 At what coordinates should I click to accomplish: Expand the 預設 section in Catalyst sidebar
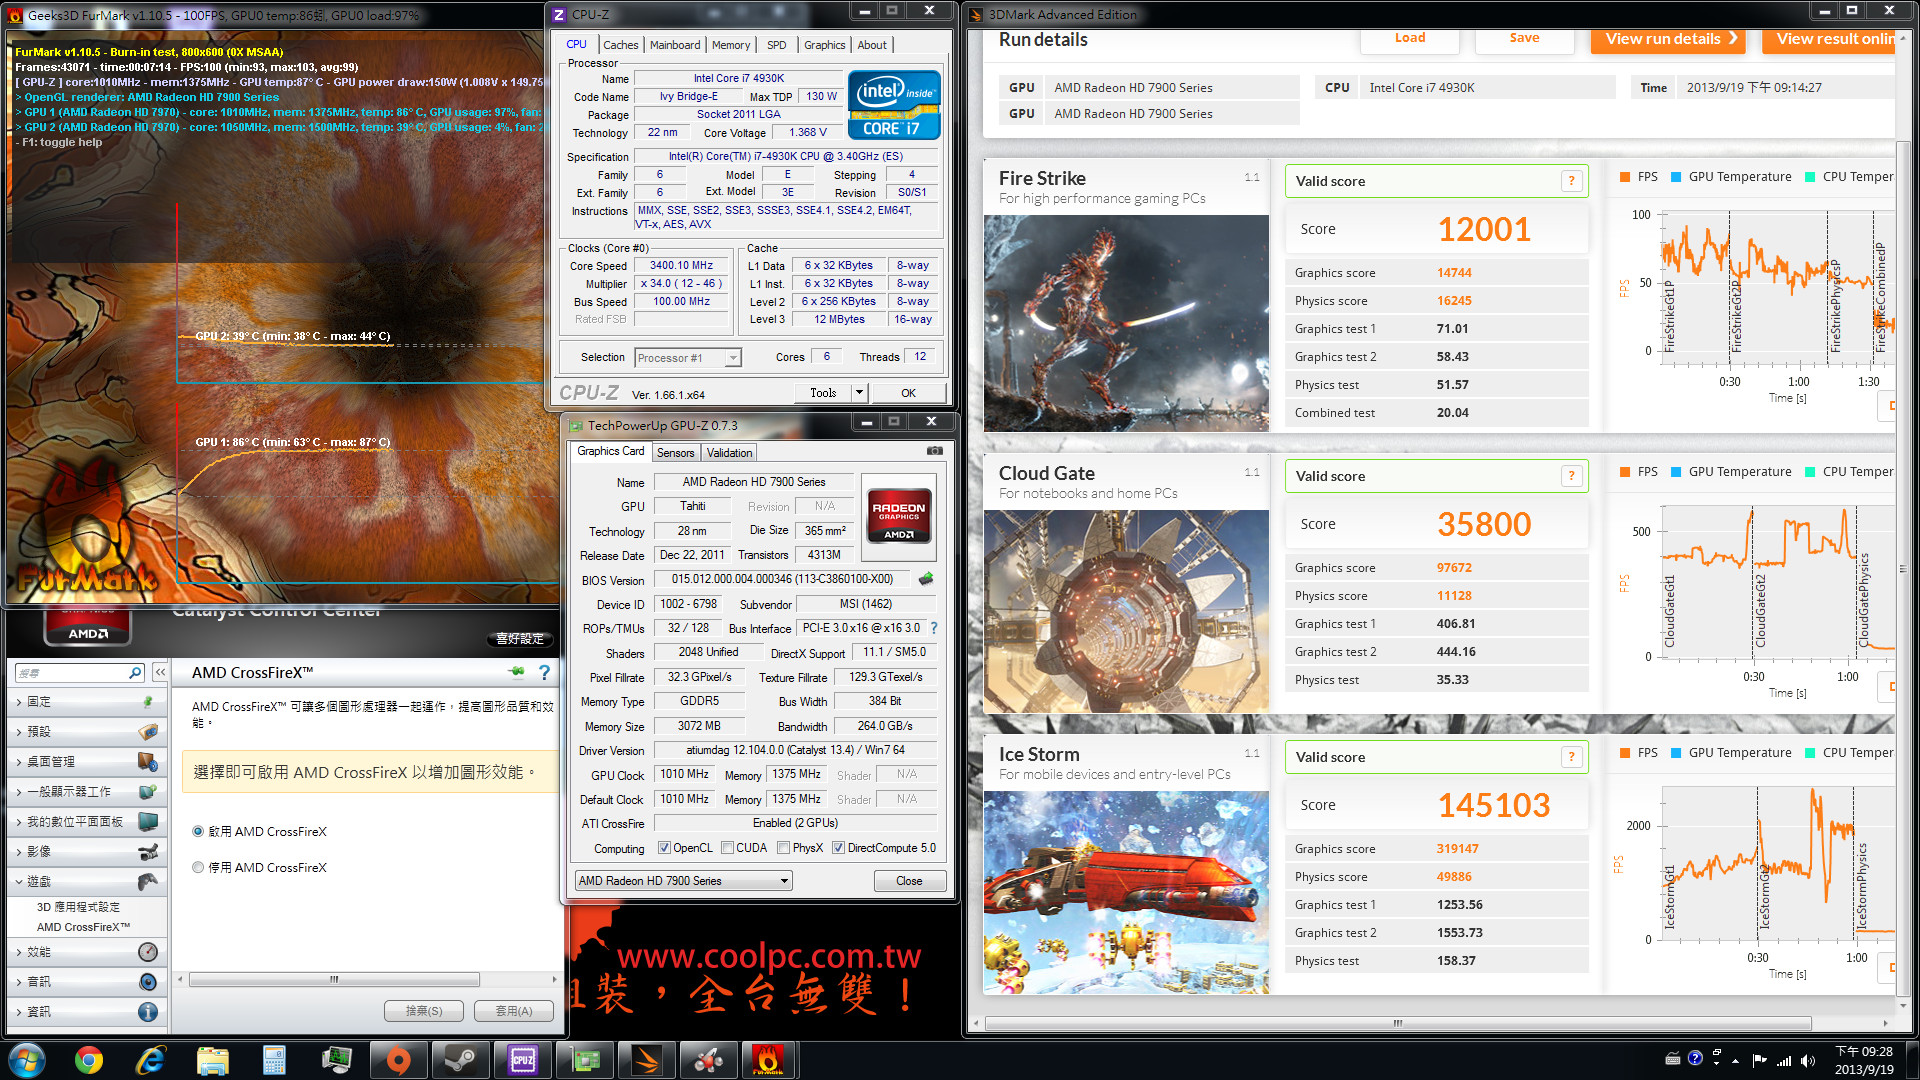coord(85,732)
